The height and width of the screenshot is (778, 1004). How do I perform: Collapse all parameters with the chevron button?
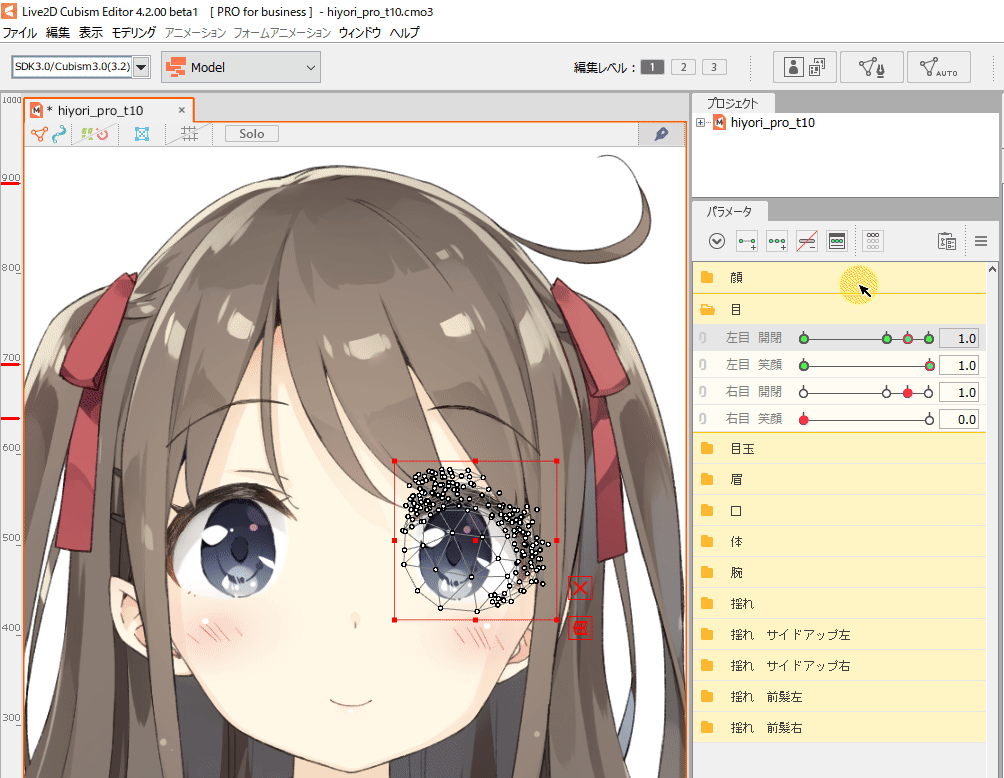[716, 240]
